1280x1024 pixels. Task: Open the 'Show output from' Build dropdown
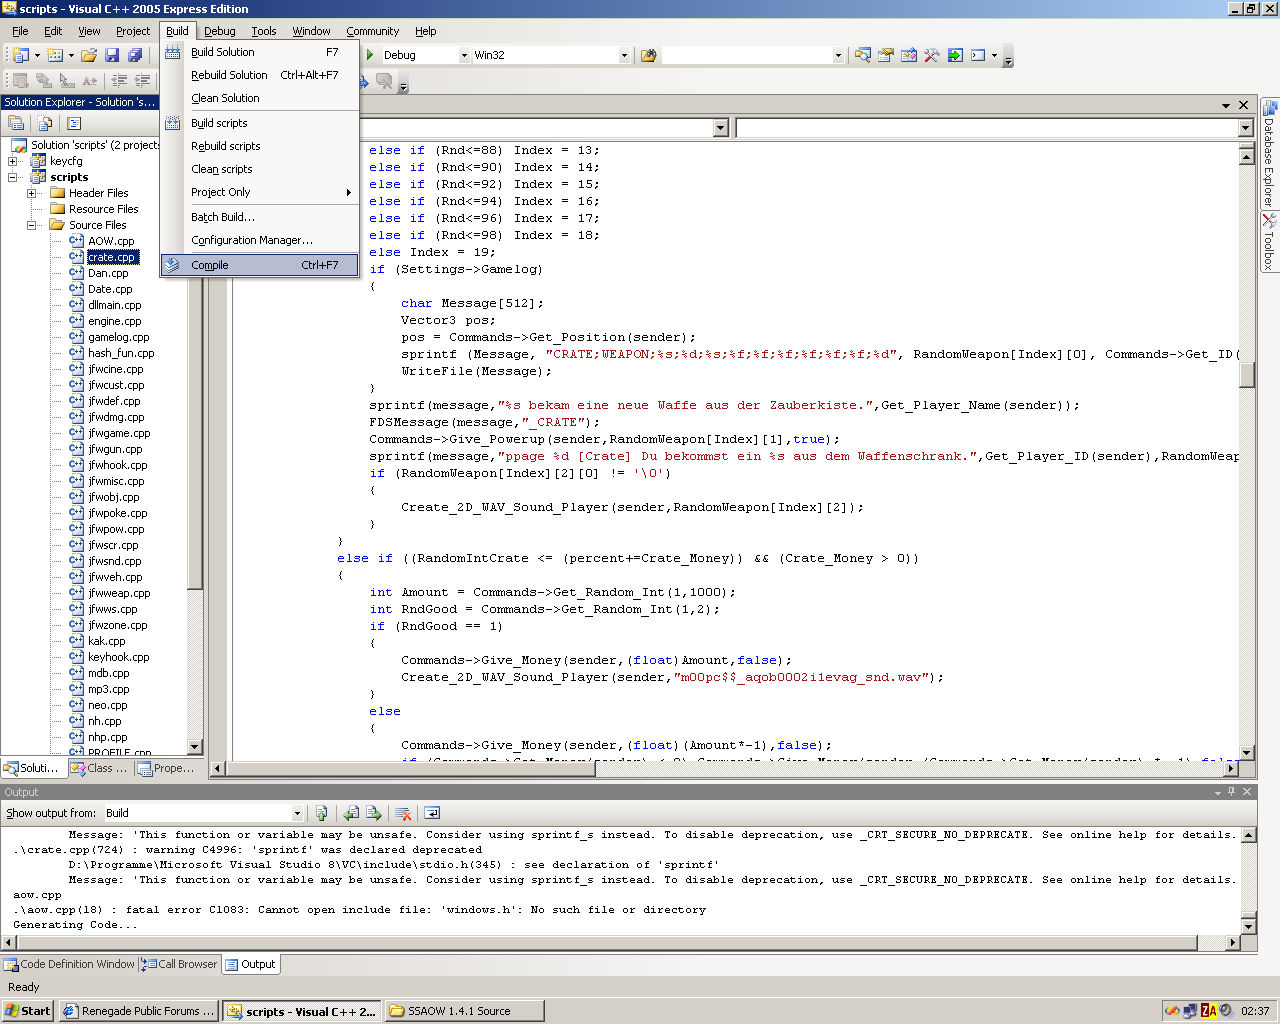(x=297, y=813)
